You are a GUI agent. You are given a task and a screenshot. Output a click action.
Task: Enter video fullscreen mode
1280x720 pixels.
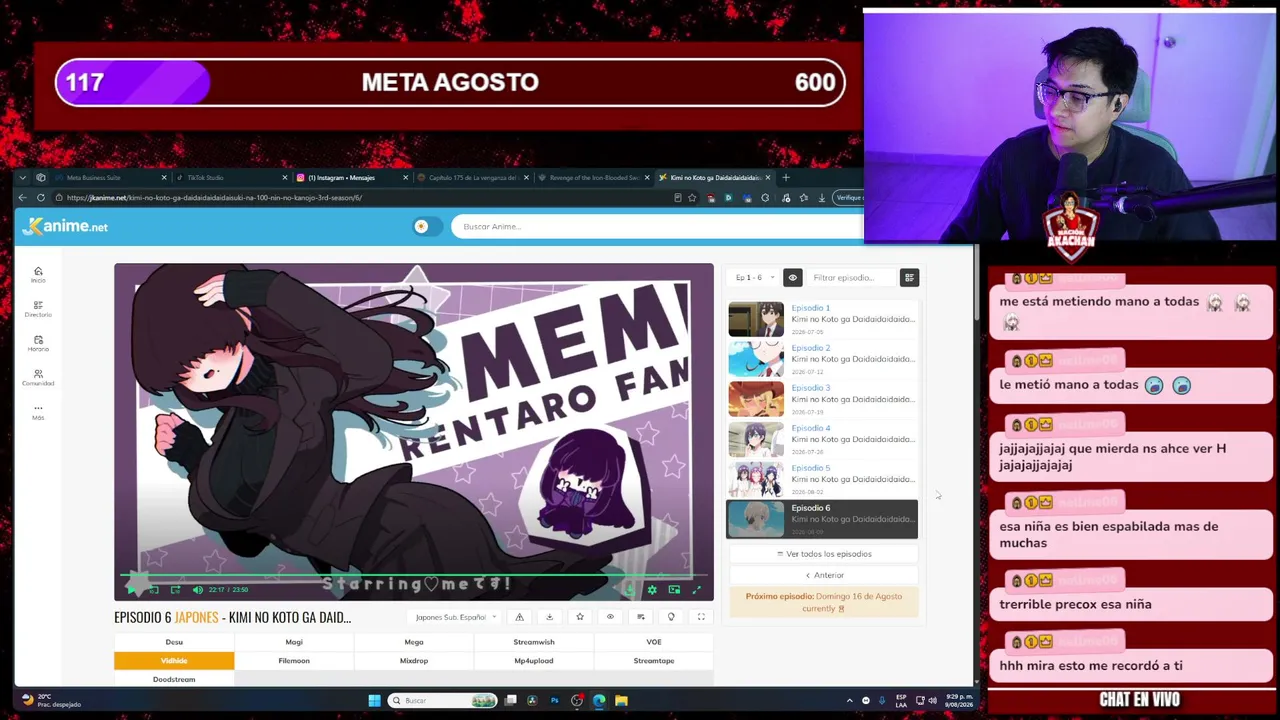coord(697,589)
